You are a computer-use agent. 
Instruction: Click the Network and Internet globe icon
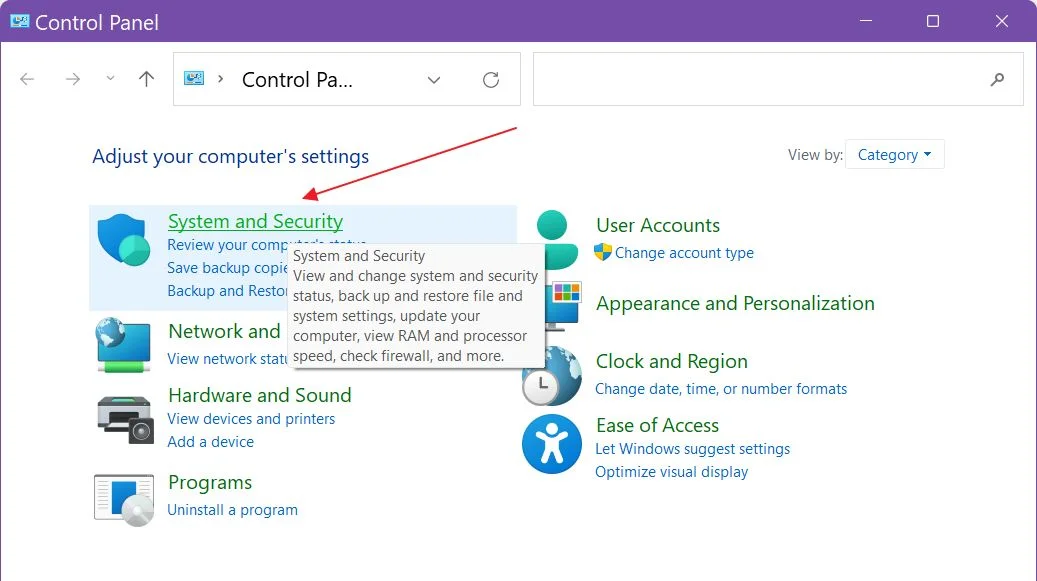pos(123,345)
